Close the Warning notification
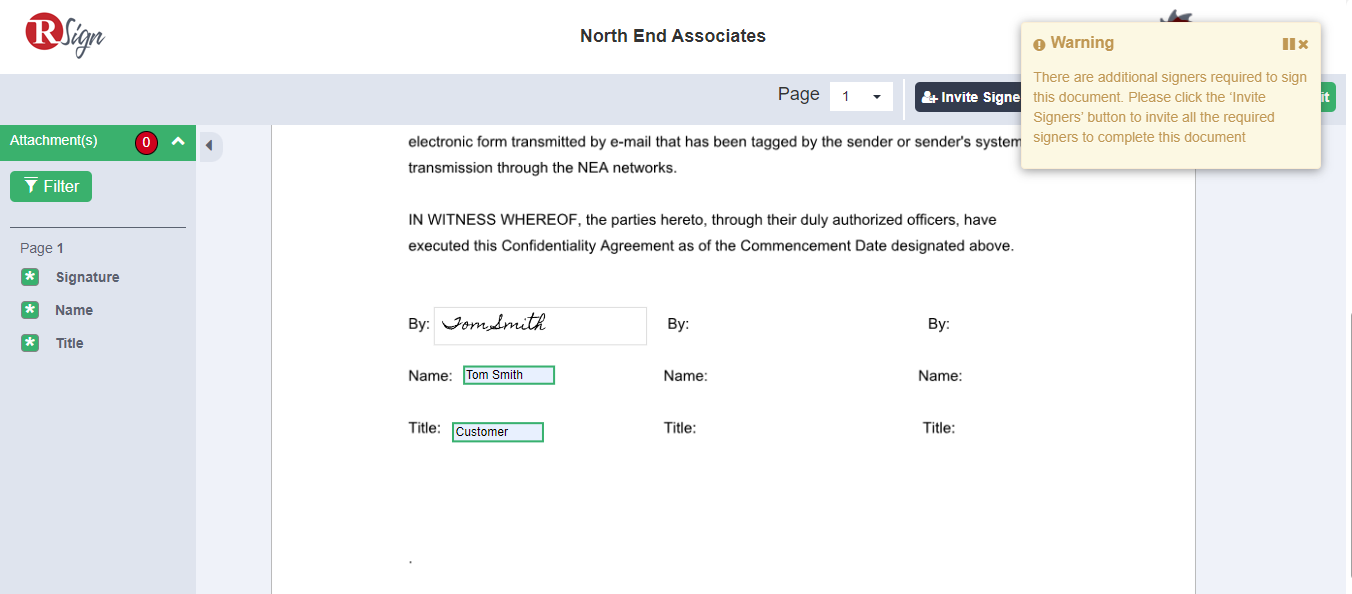The image size is (1352, 594). [1303, 44]
